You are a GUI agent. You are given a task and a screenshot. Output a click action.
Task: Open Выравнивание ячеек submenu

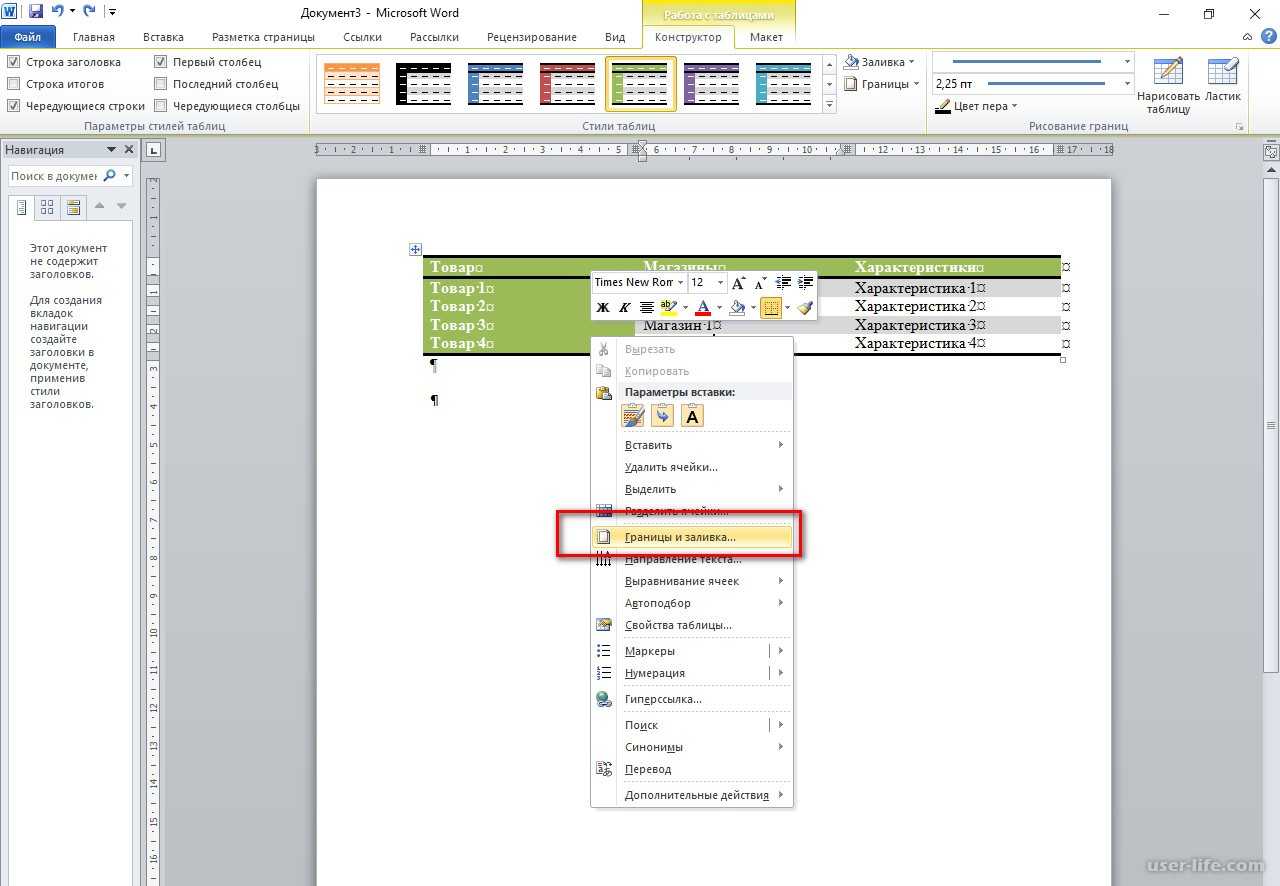[692, 581]
